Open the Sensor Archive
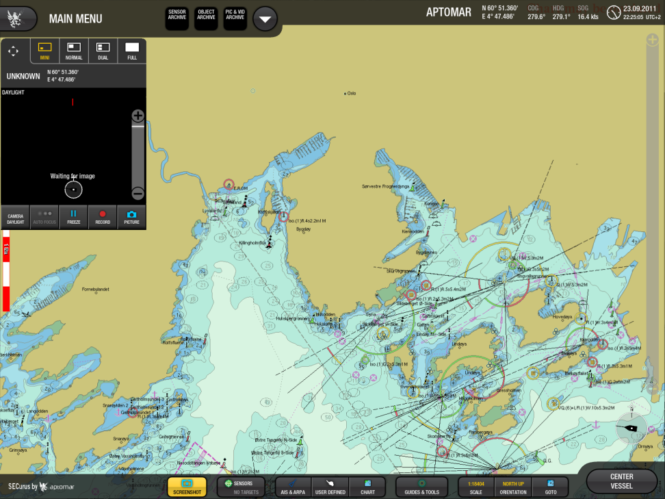This screenshot has height=499, width=665. [x=177, y=19]
